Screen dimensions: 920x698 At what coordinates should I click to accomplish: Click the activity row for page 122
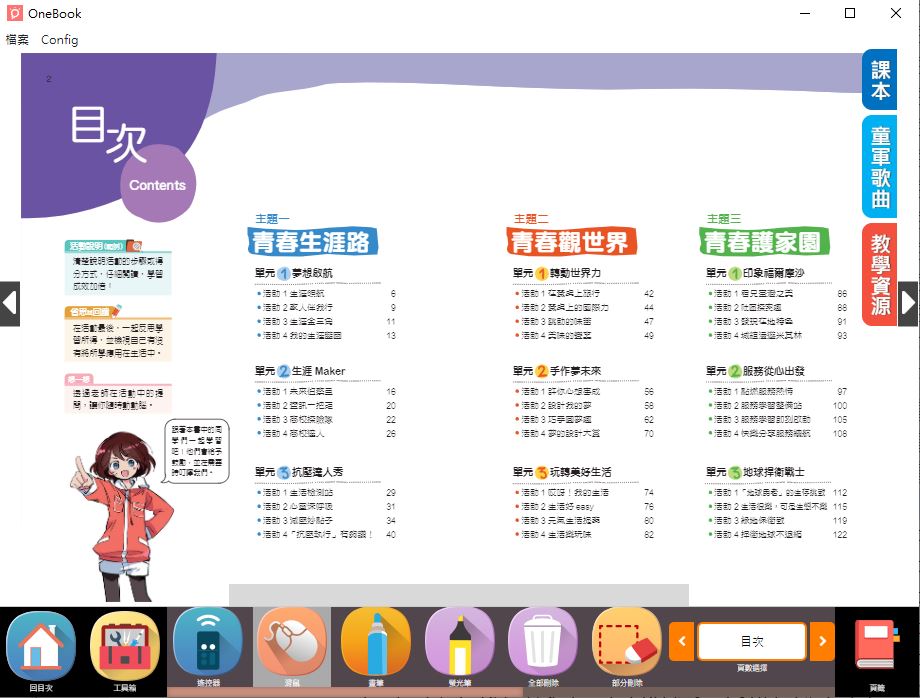[x=777, y=534]
